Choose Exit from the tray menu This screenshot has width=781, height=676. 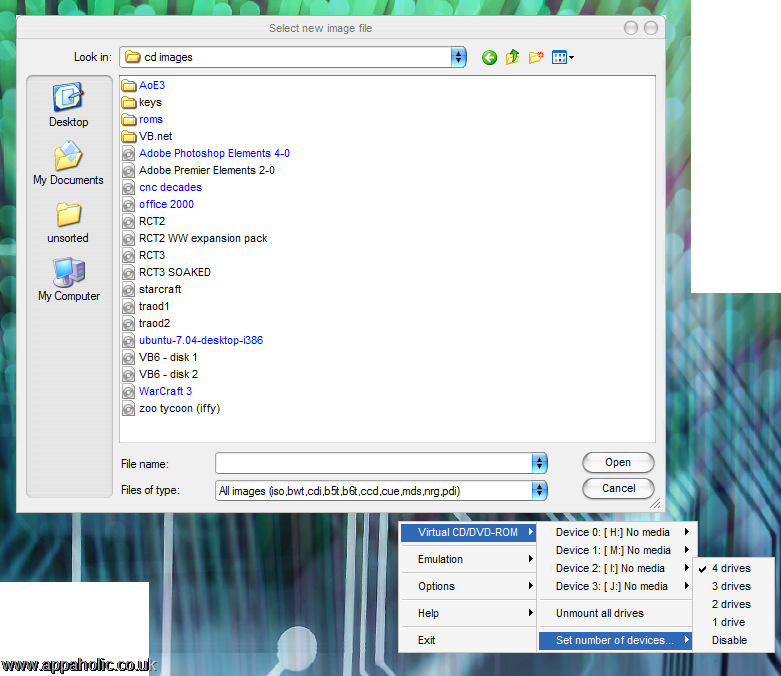468,640
